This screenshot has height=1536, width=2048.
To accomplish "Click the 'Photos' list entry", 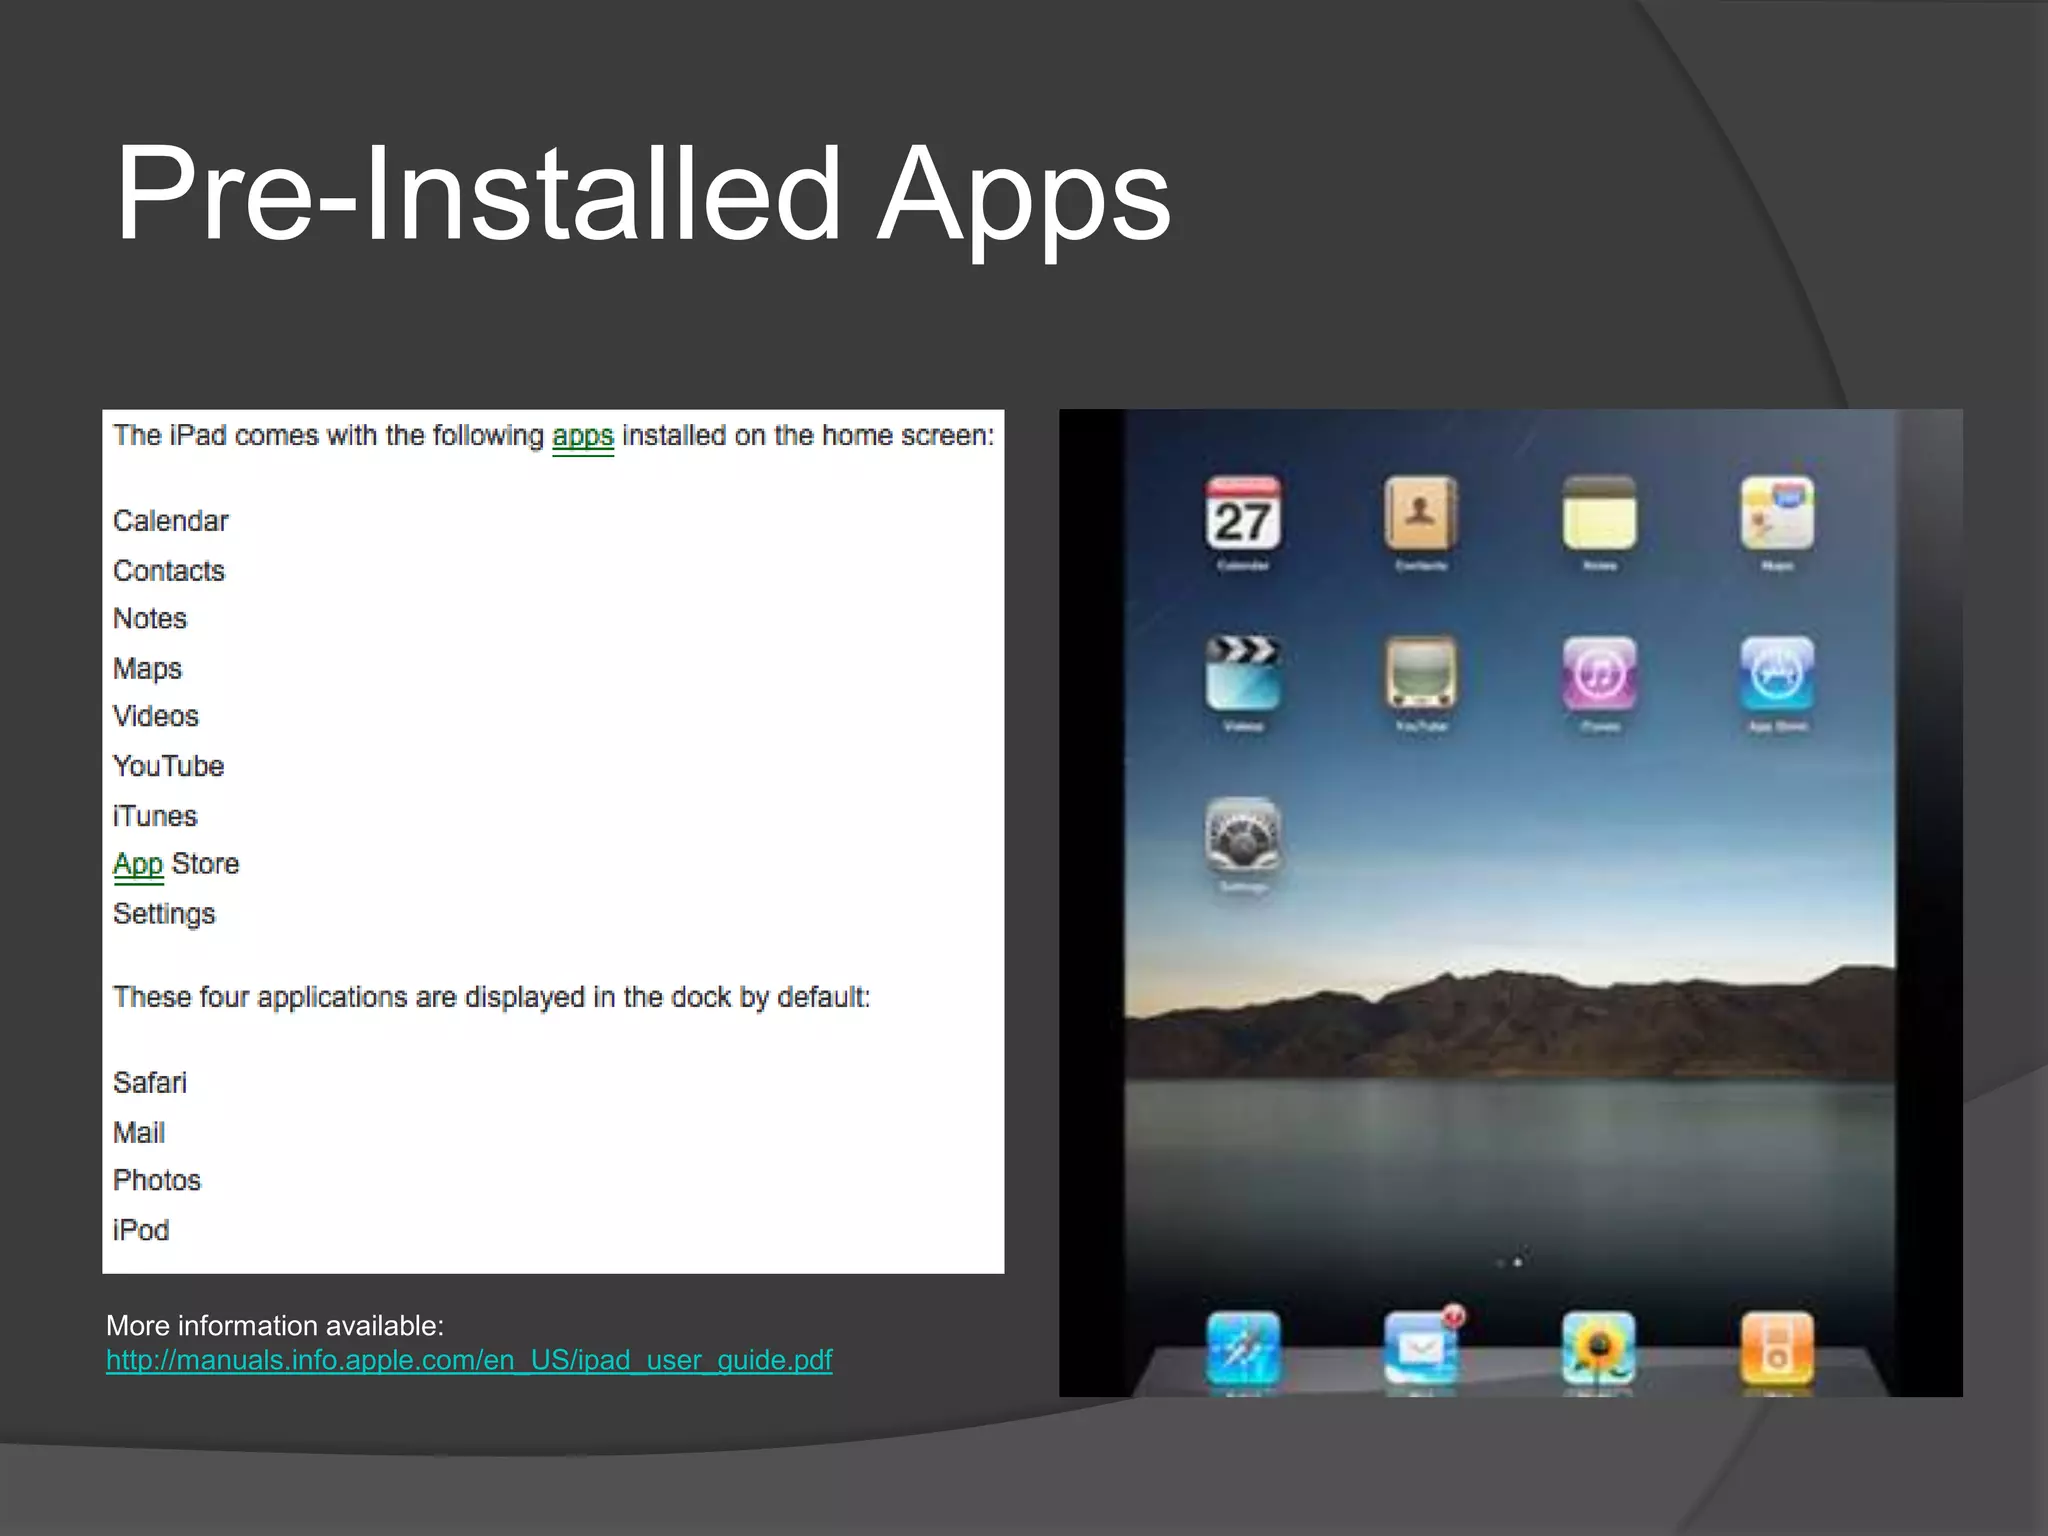I will (x=157, y=1181).
